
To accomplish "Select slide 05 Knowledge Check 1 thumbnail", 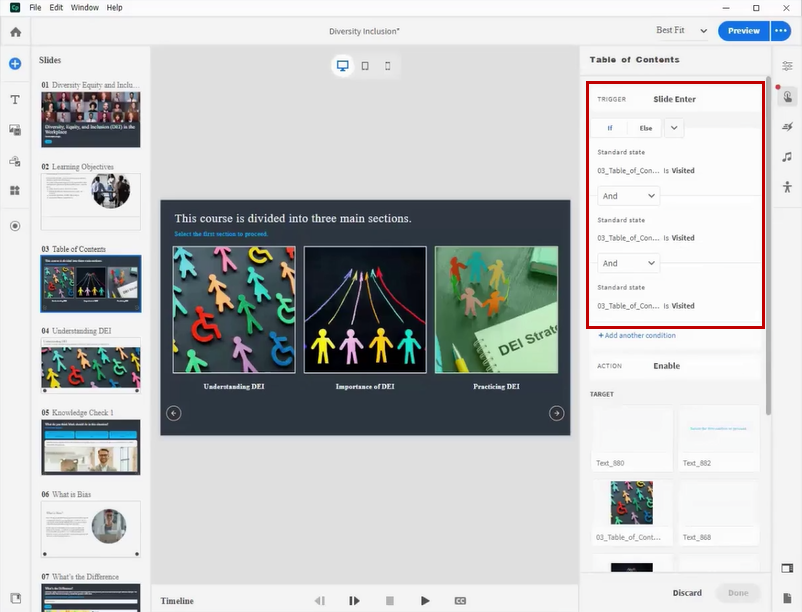I will coord(91,447).
